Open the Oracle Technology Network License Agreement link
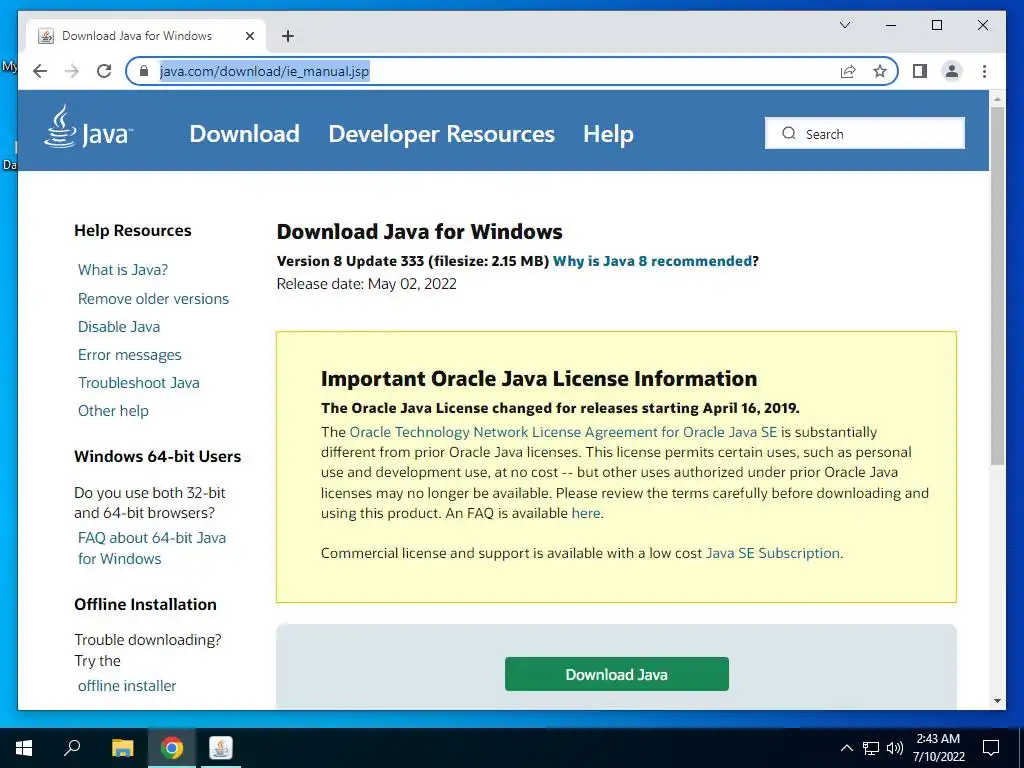This screenshot has height=768, width=1024. pos(563,432)
